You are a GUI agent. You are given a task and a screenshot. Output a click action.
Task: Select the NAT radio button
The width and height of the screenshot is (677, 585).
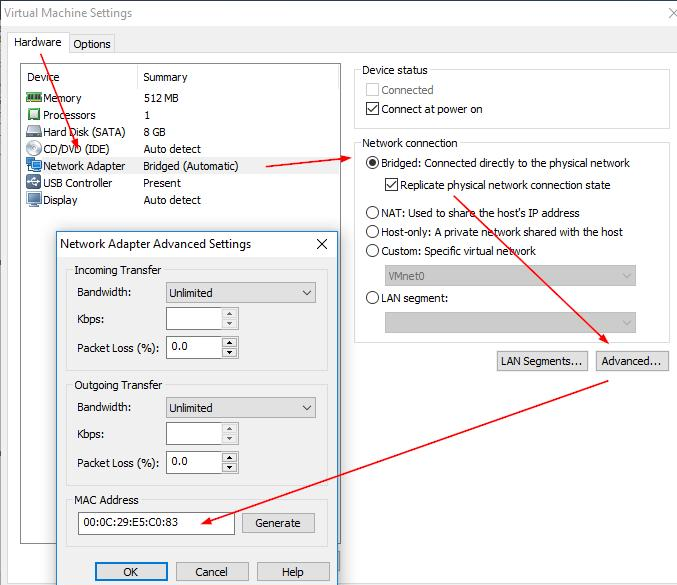(373, 213)
